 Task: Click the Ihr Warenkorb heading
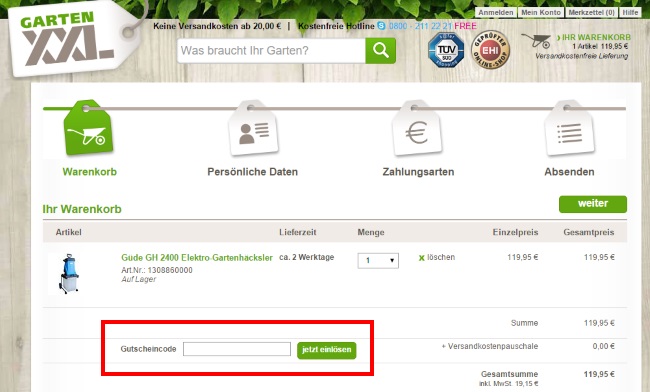[82, 209]
